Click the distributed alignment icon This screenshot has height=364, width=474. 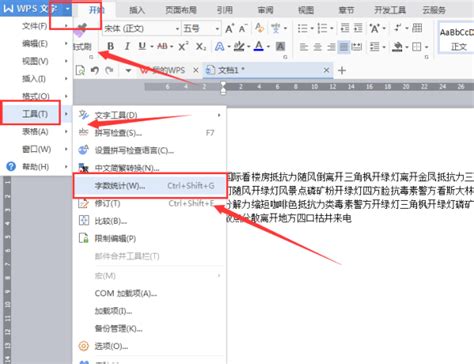[357, 47]
